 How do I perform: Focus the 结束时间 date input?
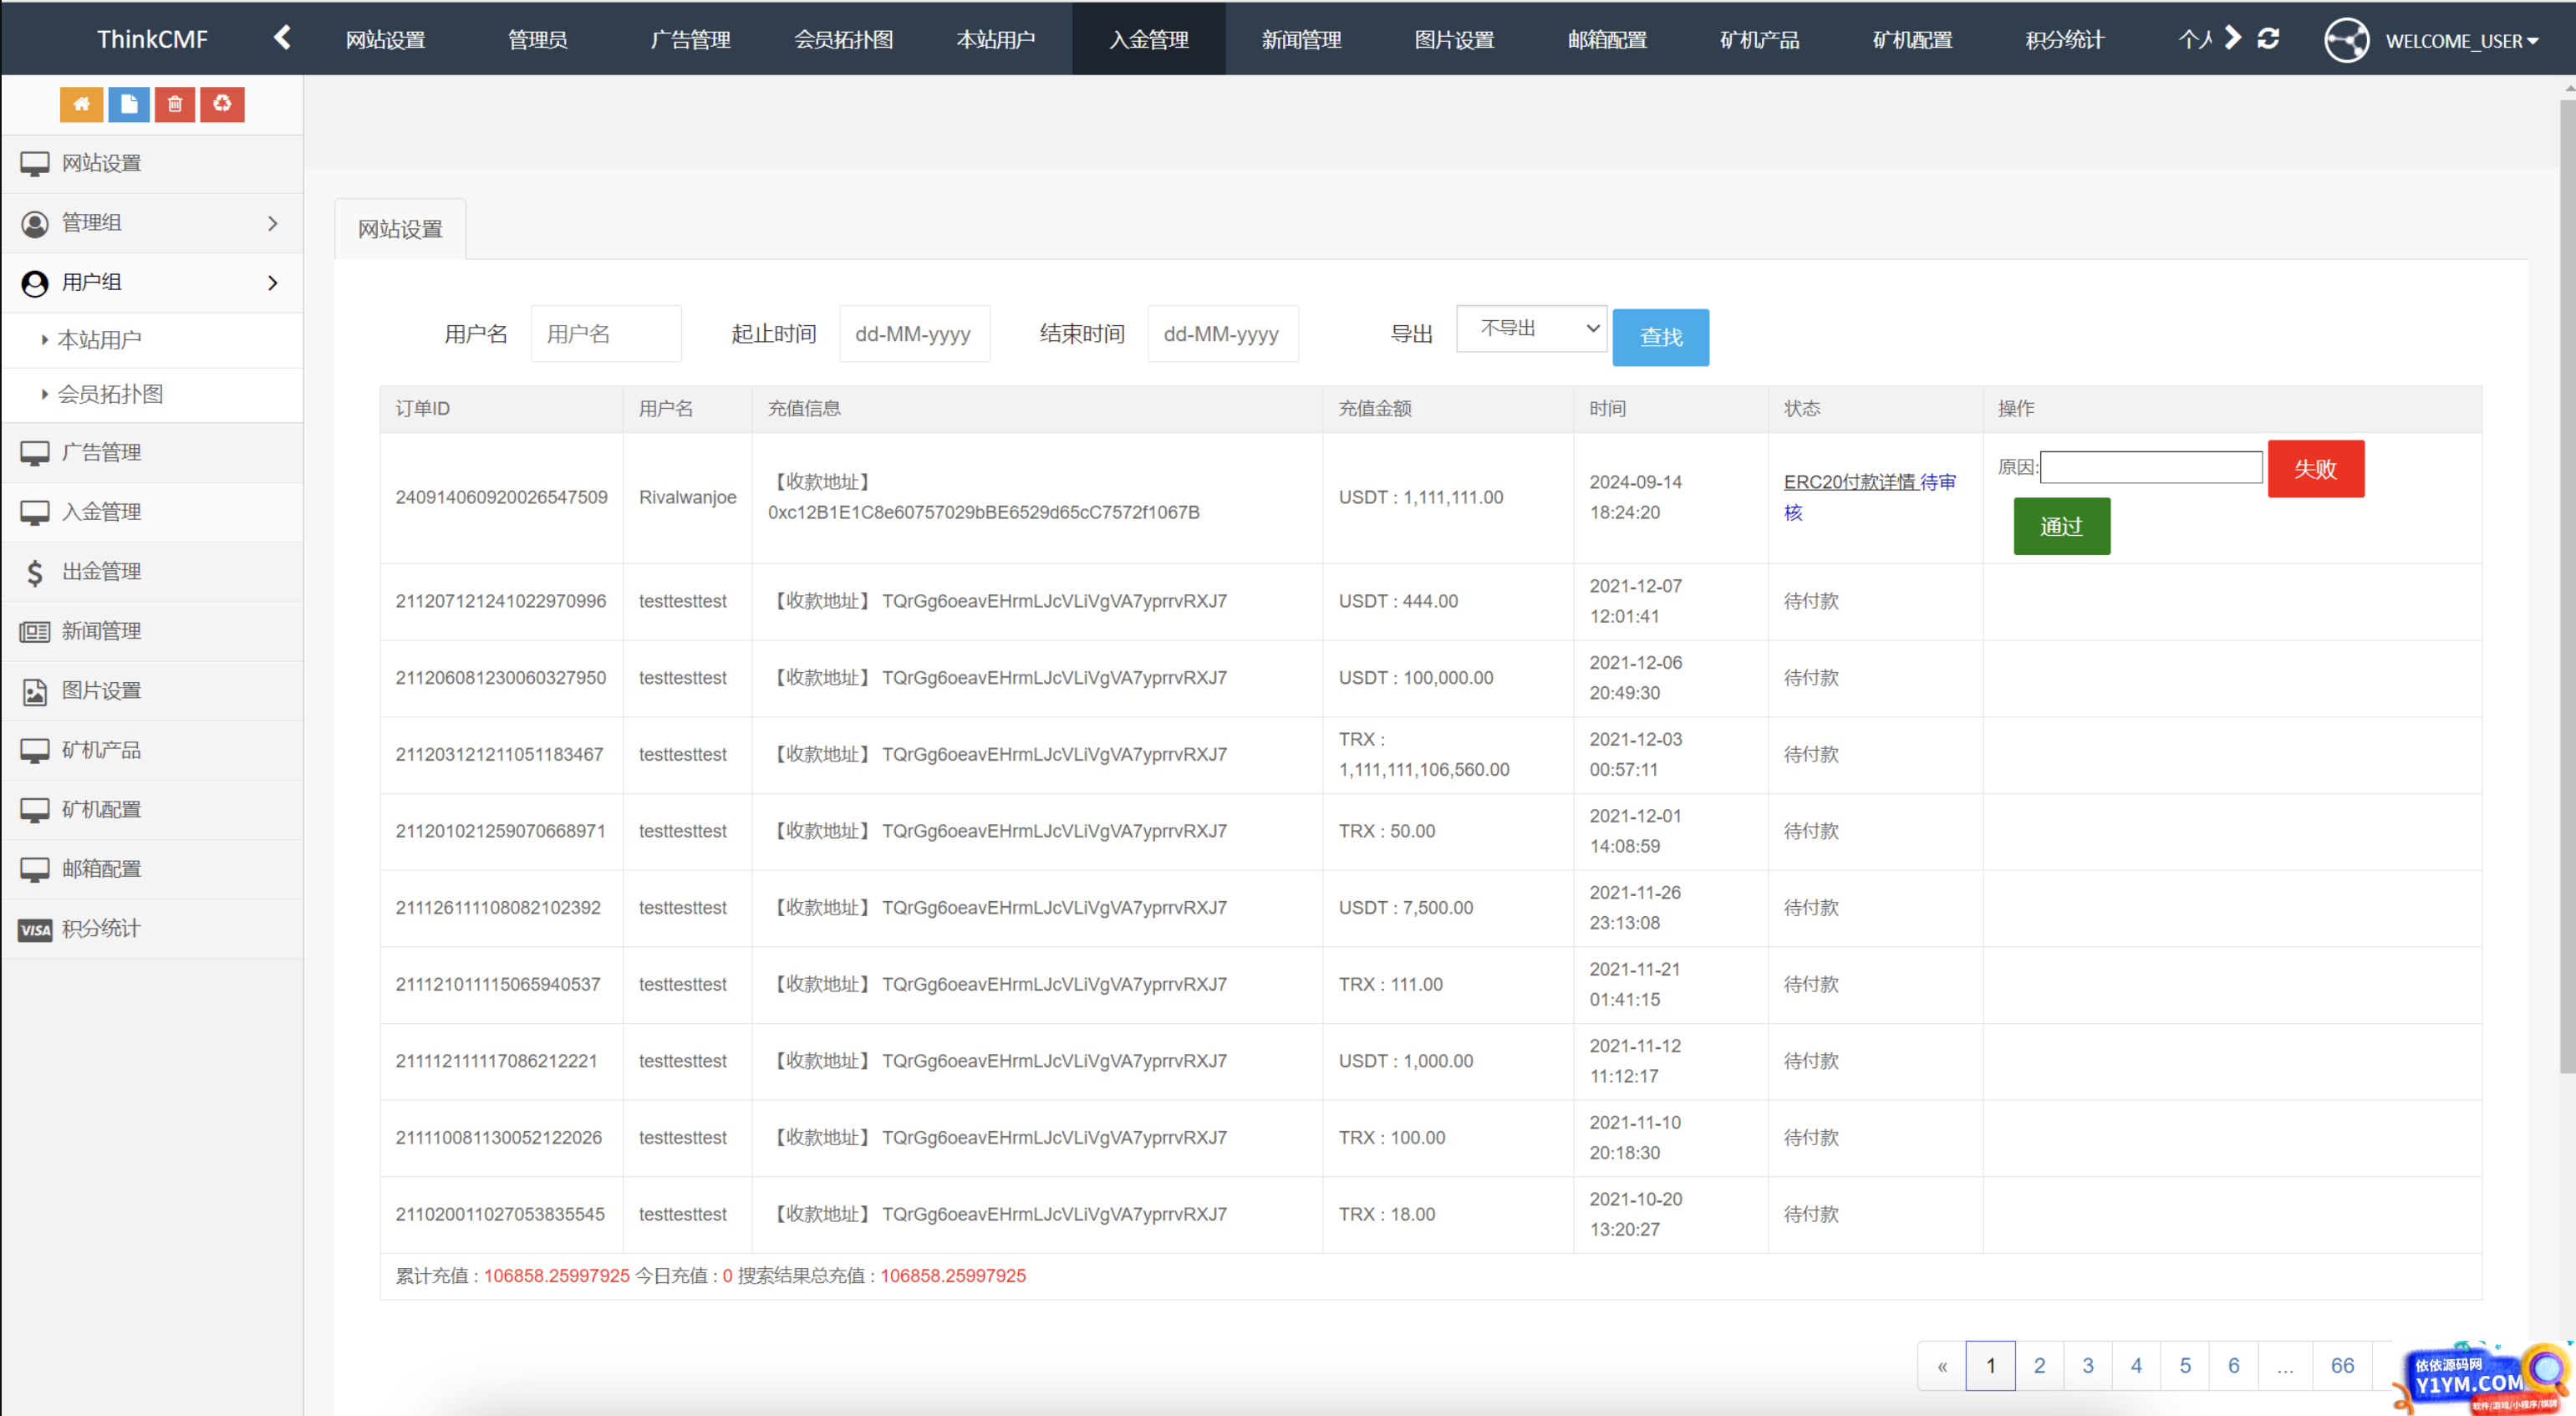(1222, 334)
